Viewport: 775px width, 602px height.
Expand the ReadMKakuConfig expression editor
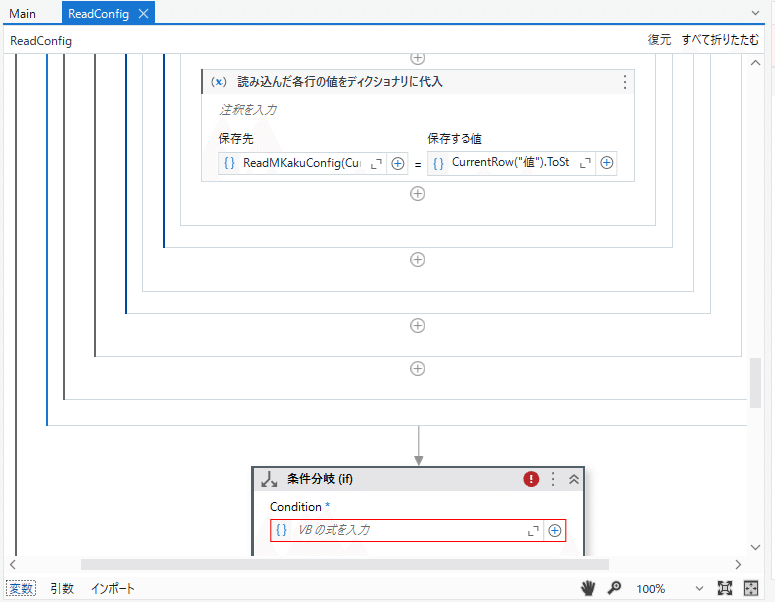coord(377,164)
